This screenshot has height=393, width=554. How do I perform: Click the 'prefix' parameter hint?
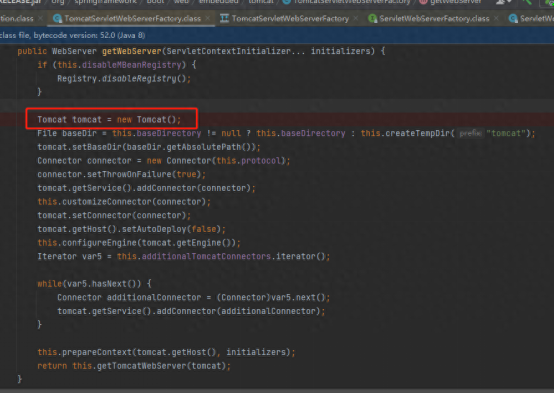pos(470,133)
